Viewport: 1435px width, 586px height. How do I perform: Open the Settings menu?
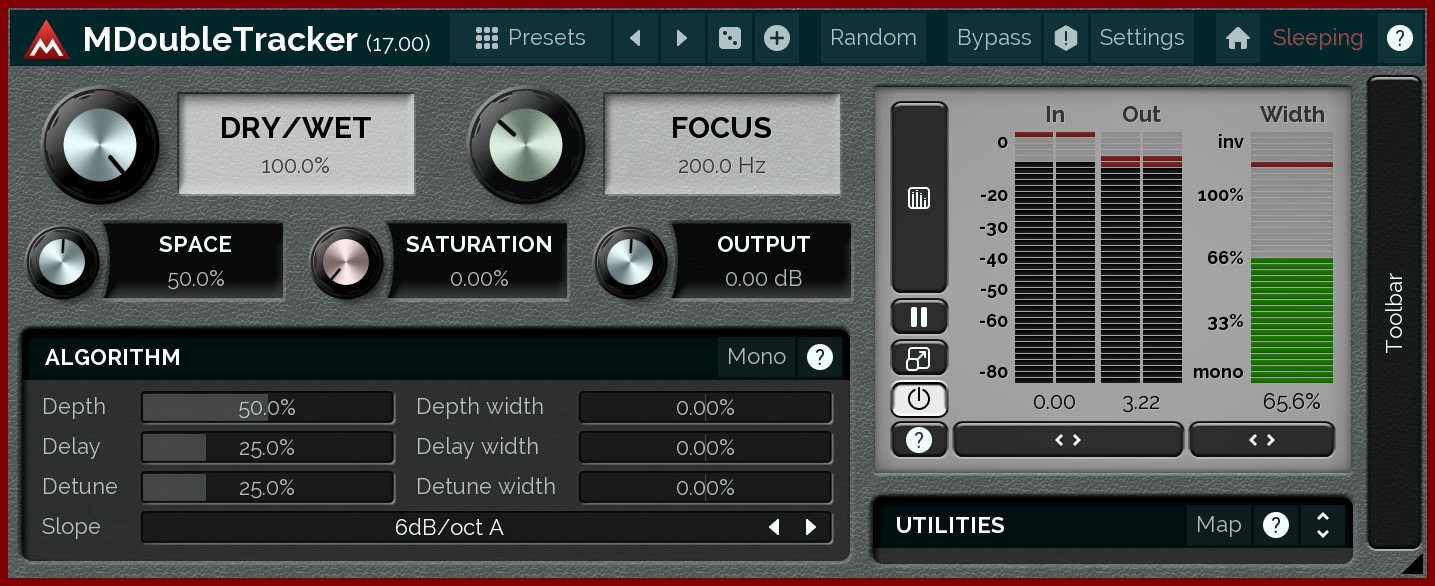[x=1141, y=38]
